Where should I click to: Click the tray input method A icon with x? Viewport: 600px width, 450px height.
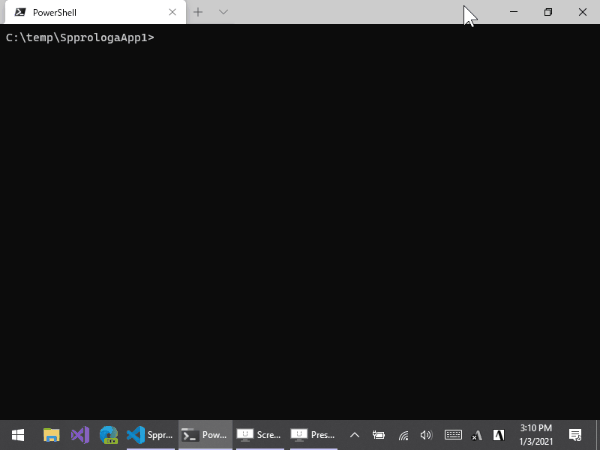point(476,435)
